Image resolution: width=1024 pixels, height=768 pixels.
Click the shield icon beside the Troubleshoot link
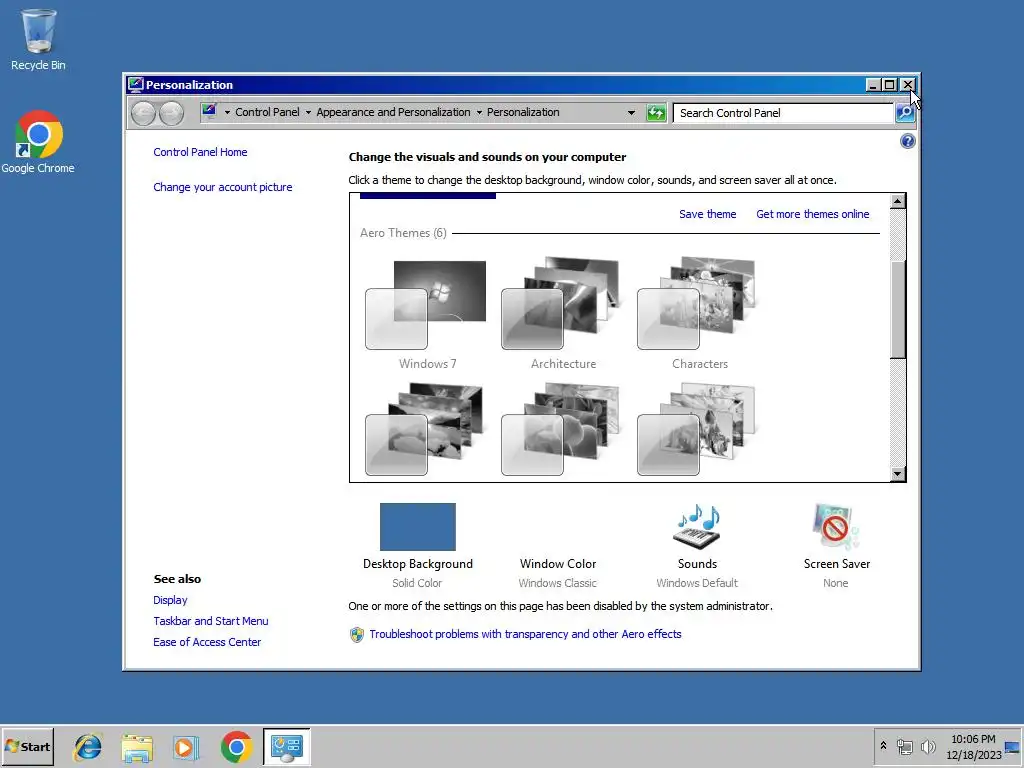(357, 634)
